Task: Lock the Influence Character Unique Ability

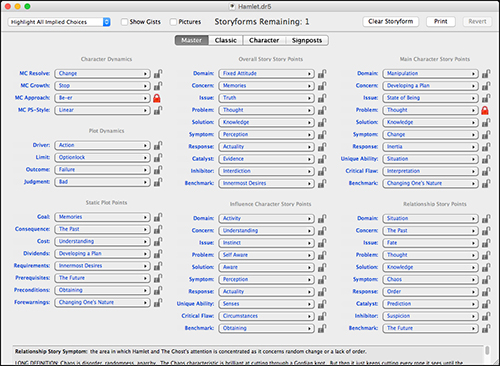Action: tap(322, 304)
